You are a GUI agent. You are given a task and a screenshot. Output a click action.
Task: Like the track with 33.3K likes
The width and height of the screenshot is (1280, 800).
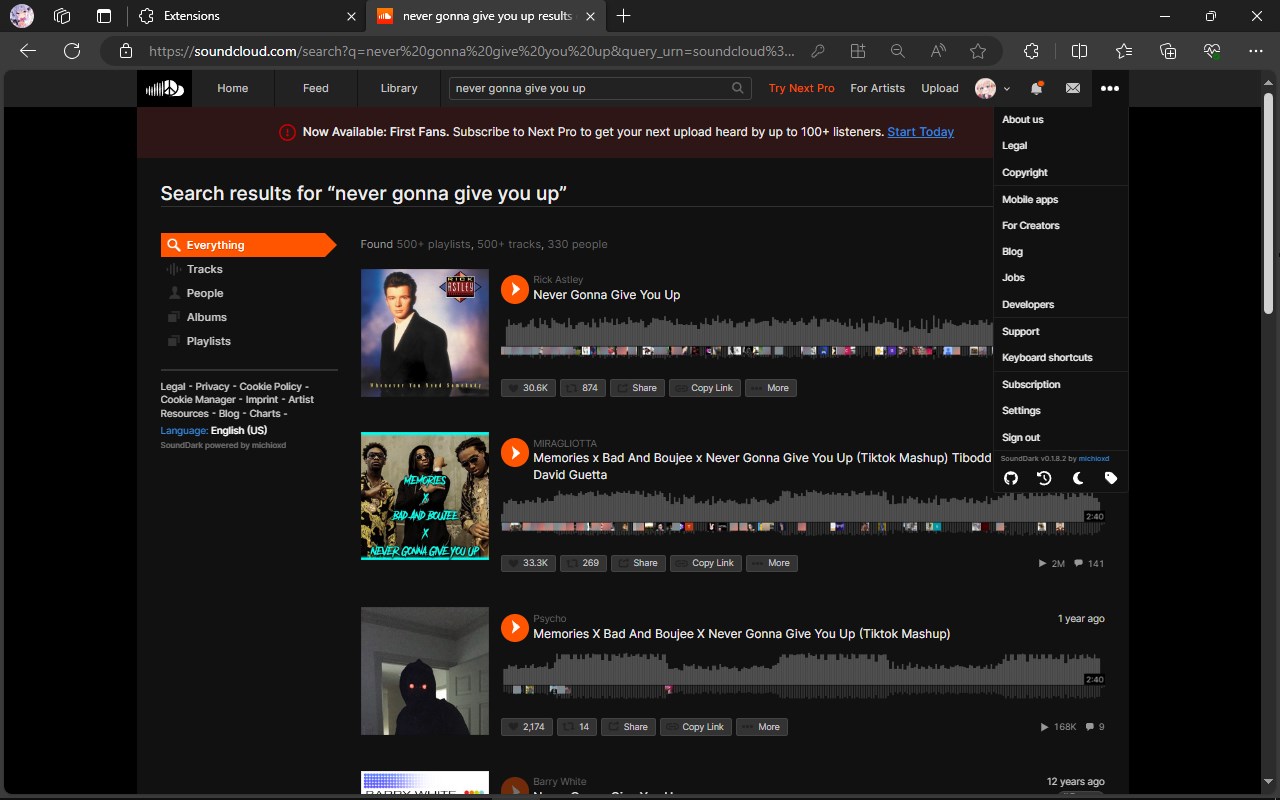click(x=528, y=563)
